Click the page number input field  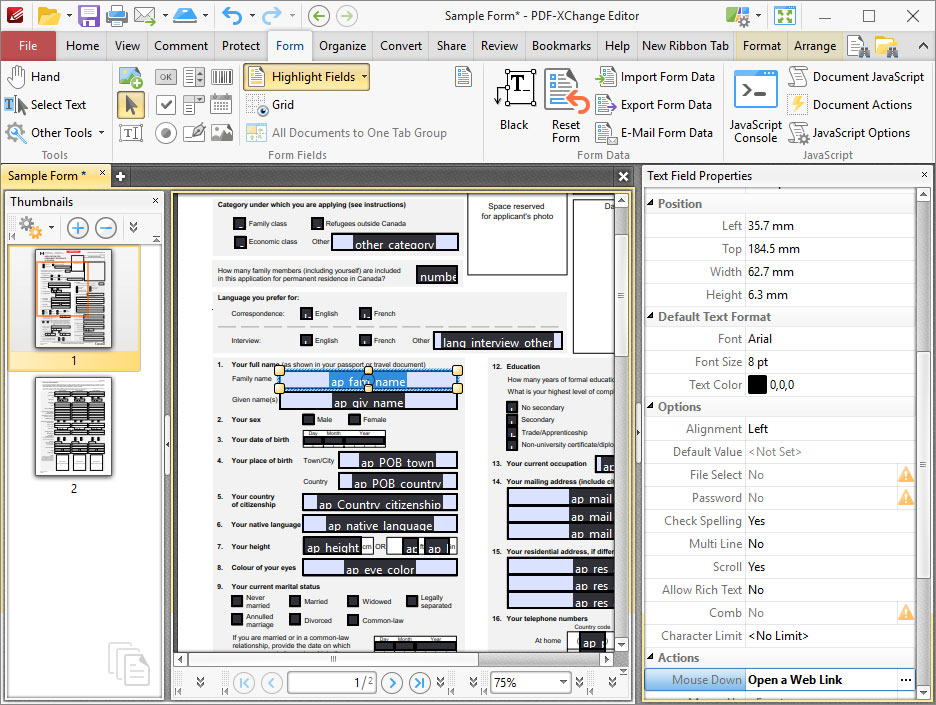[x=331, y=682]
